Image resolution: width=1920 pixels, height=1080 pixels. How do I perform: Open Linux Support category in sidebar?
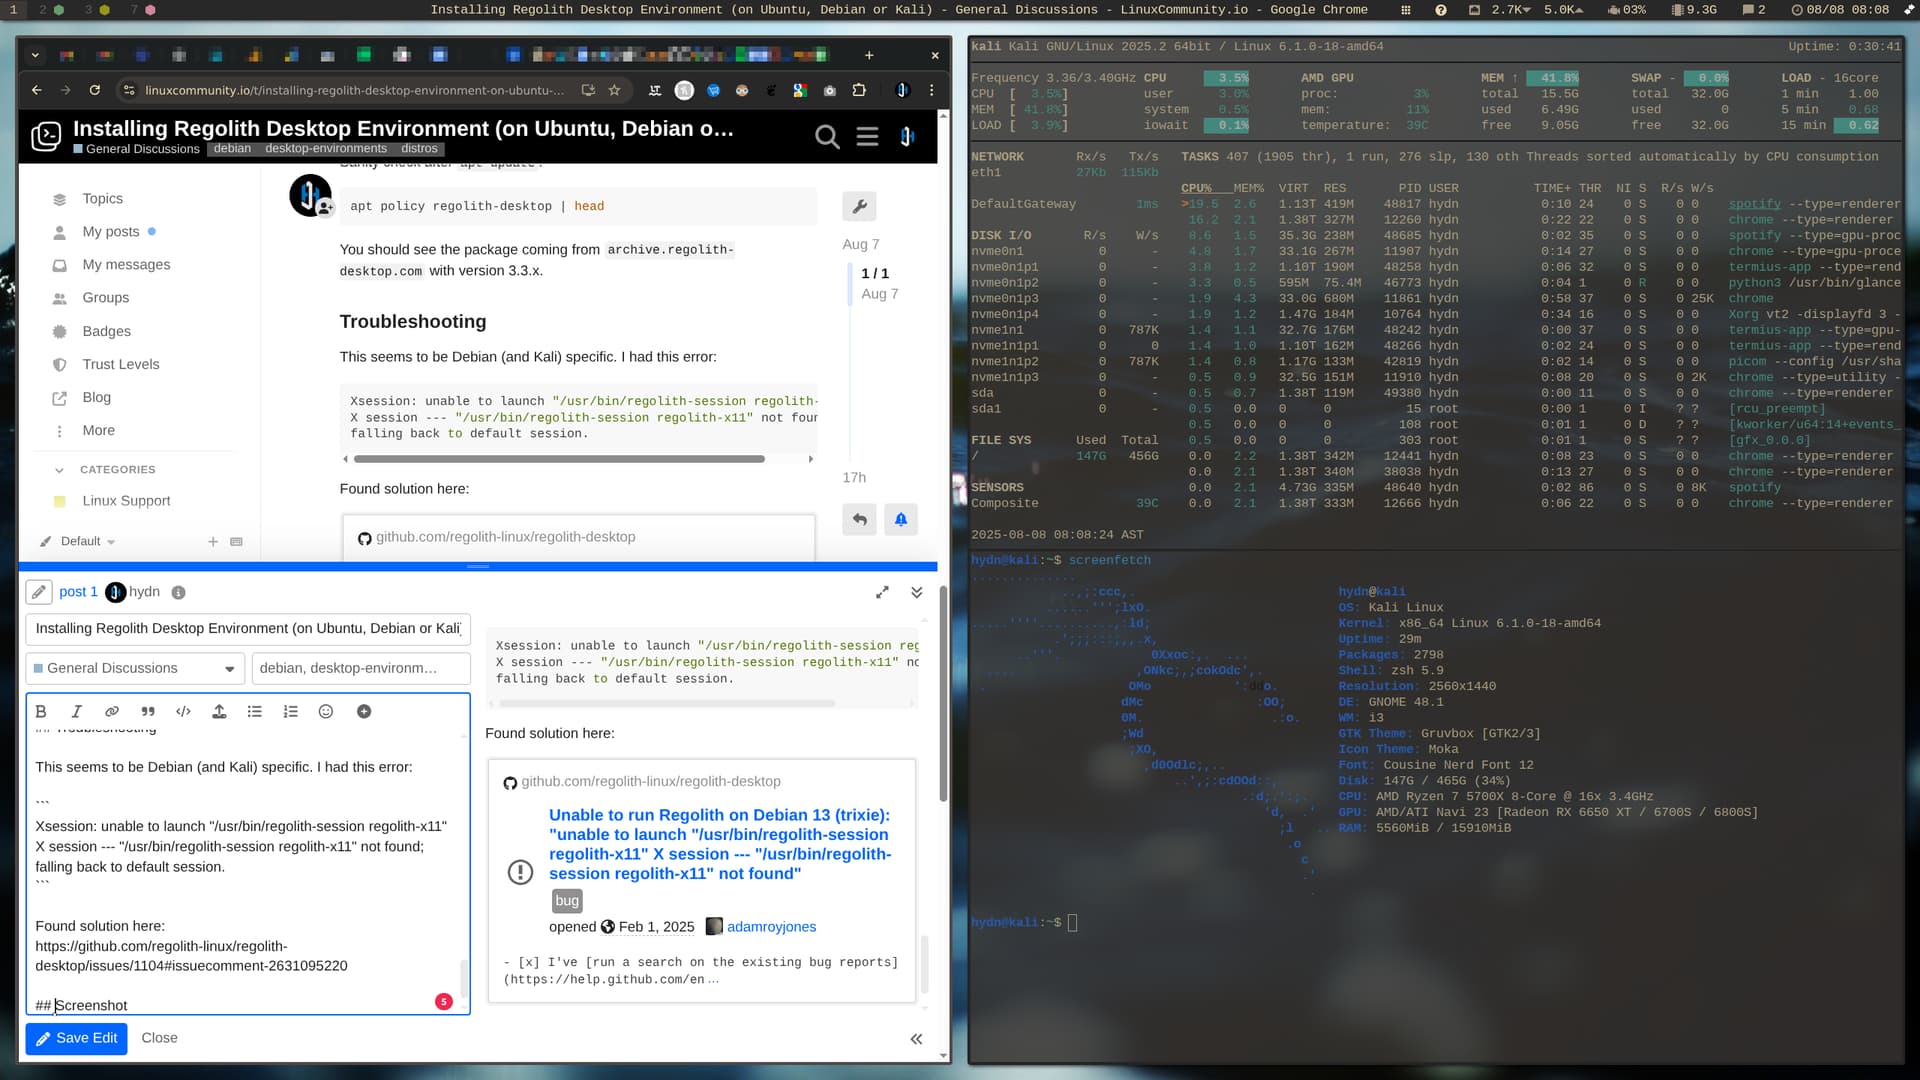(x=126, y=500)
